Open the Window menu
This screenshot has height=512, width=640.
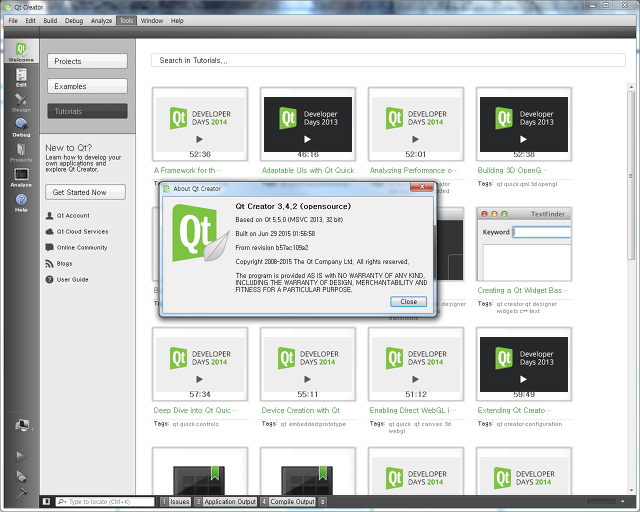(x=151, y=20)
